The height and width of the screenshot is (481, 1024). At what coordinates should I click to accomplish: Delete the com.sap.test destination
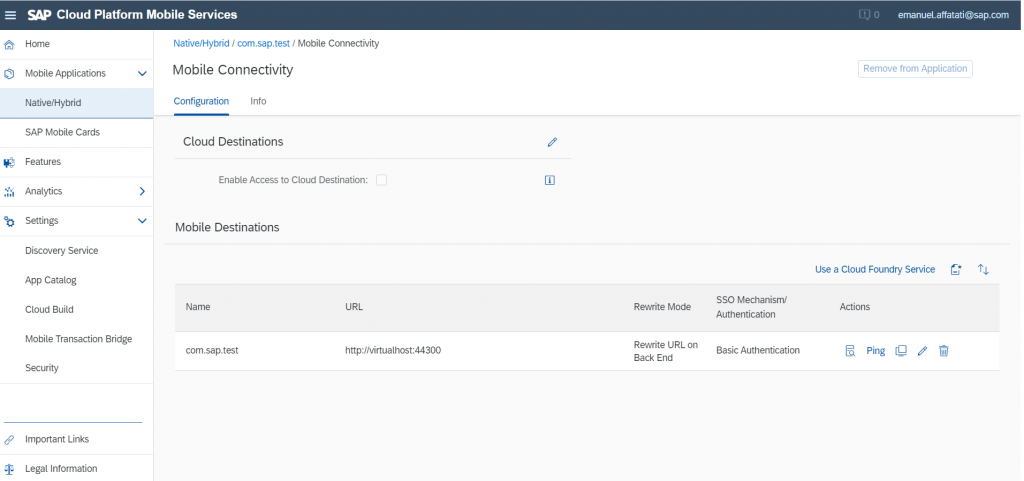[x=944, y=351]
